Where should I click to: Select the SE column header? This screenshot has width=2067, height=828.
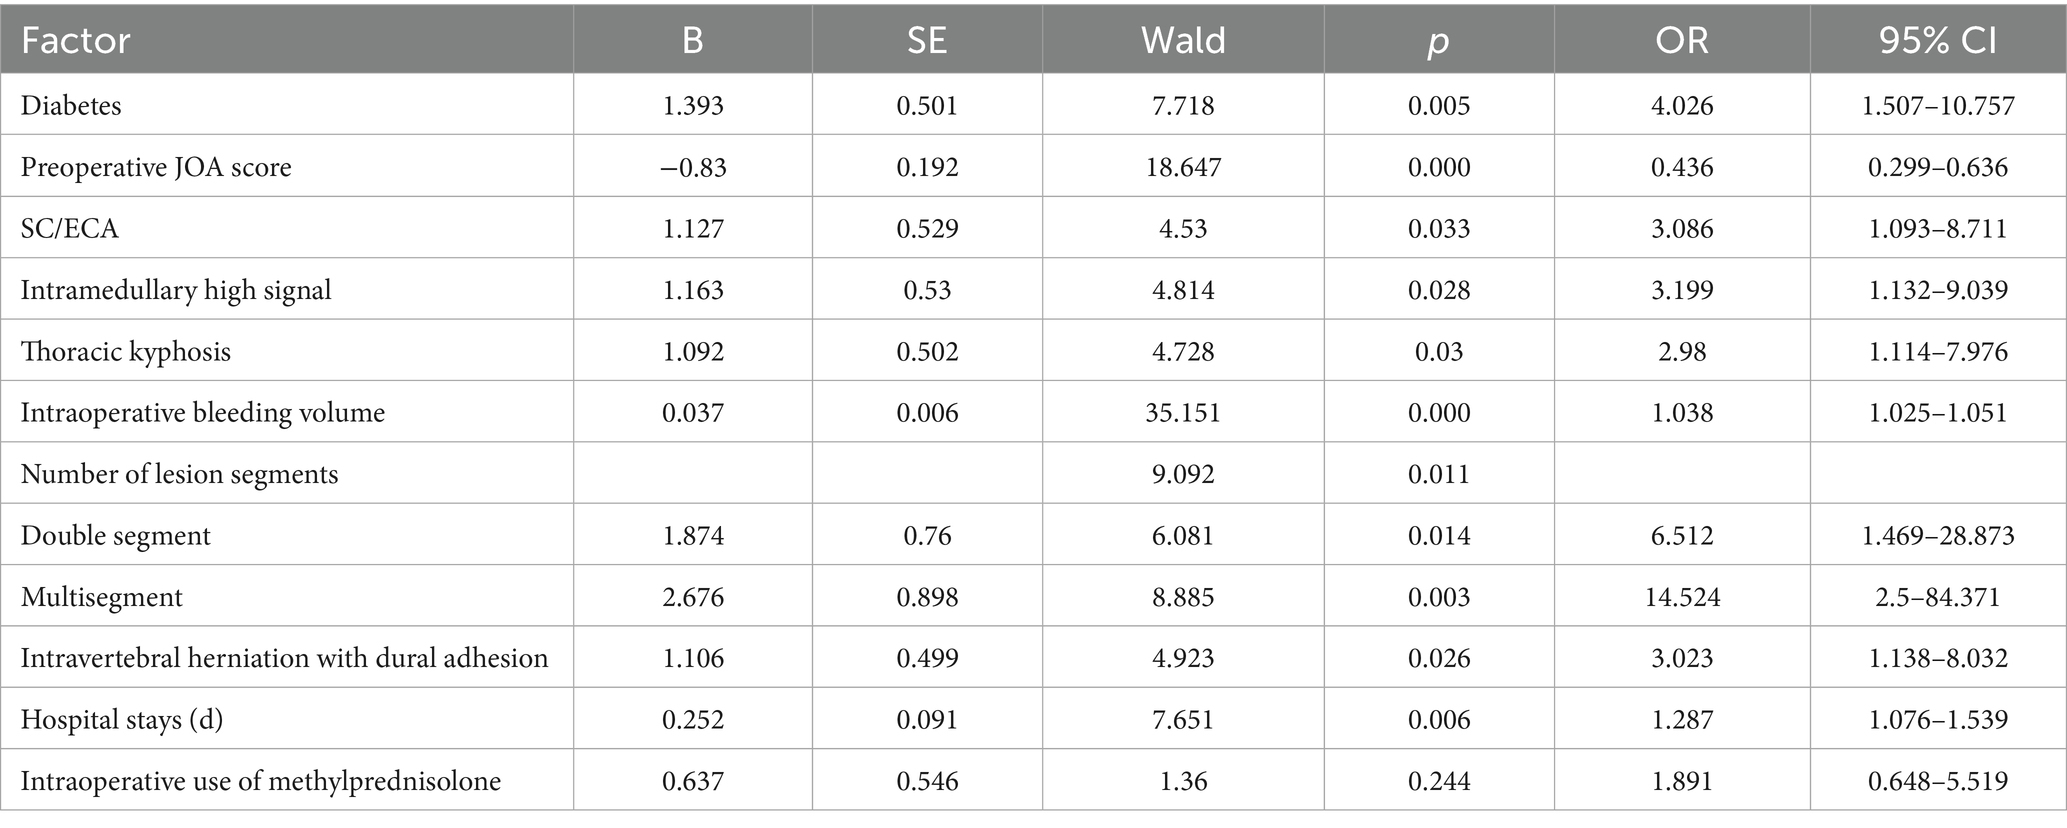[927, 40]
